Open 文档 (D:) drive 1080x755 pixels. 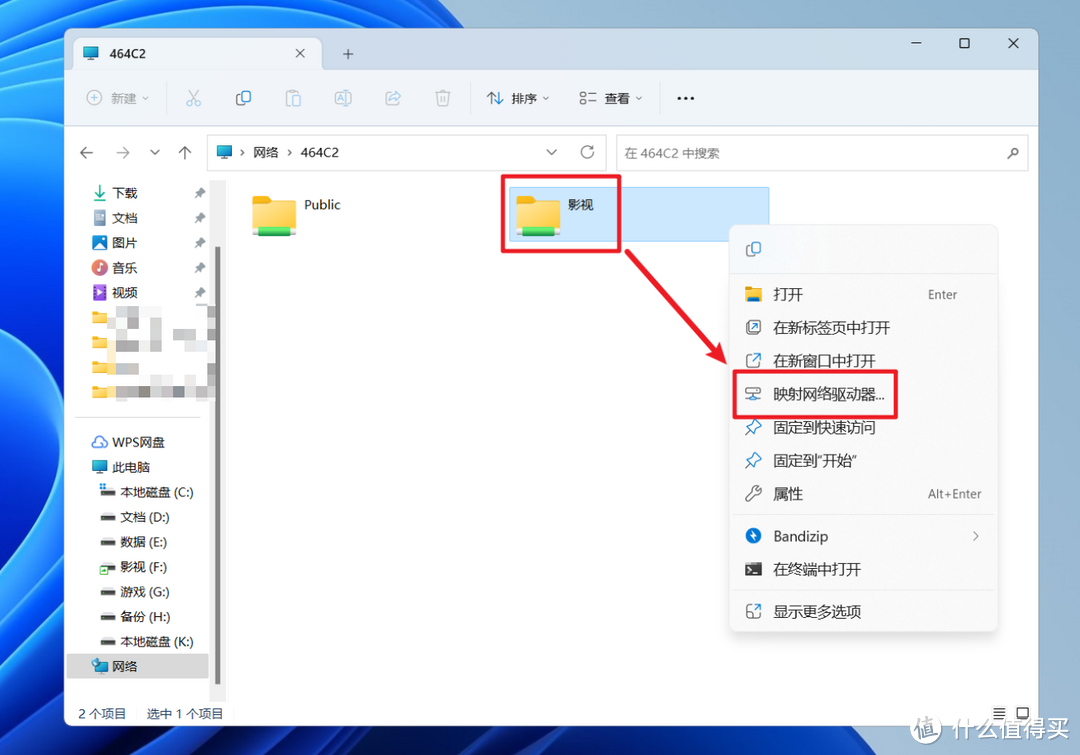136,517
